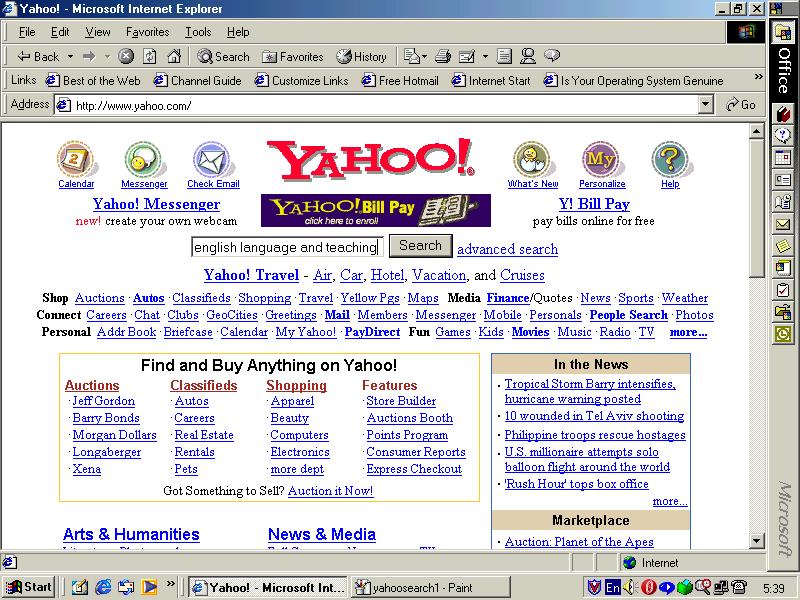Open the Back button history dropdown arrow
800x600 pixels.
coord(70,57)
